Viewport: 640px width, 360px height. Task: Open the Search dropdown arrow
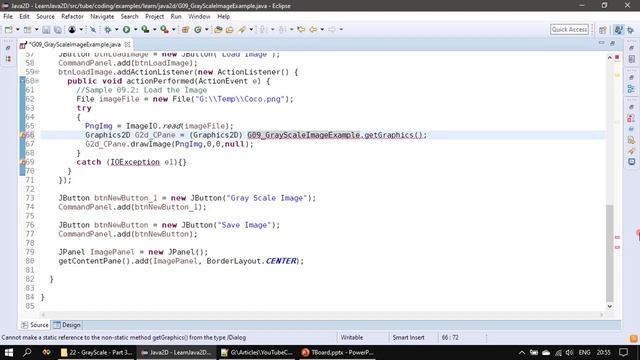pyautogui.click(x=251, y=29)
